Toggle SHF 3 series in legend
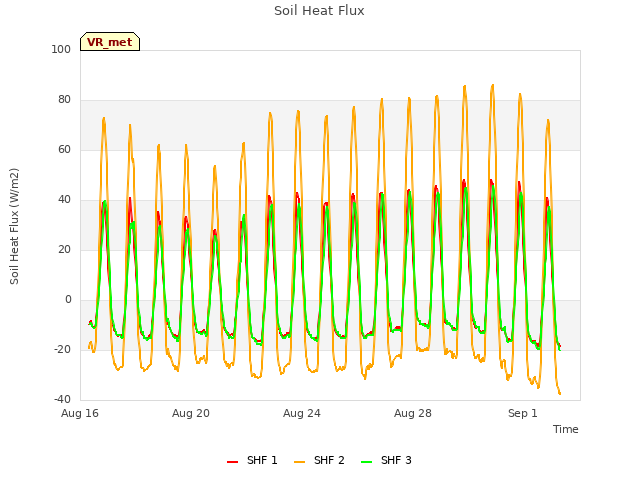640x480 pixels. (x=387, y=460)
